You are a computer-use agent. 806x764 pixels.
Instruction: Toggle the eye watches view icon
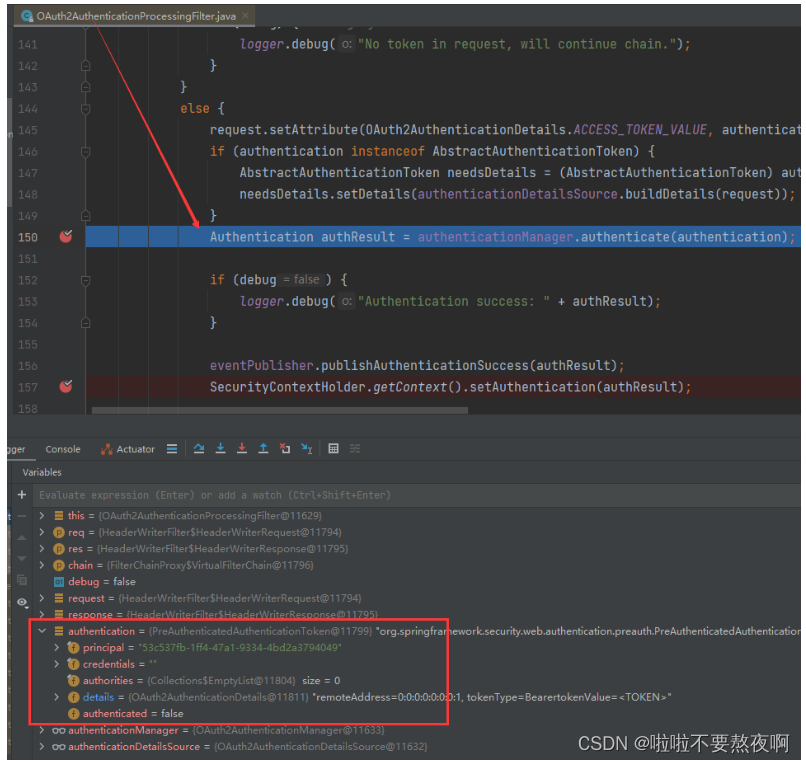tap(21, 603)
